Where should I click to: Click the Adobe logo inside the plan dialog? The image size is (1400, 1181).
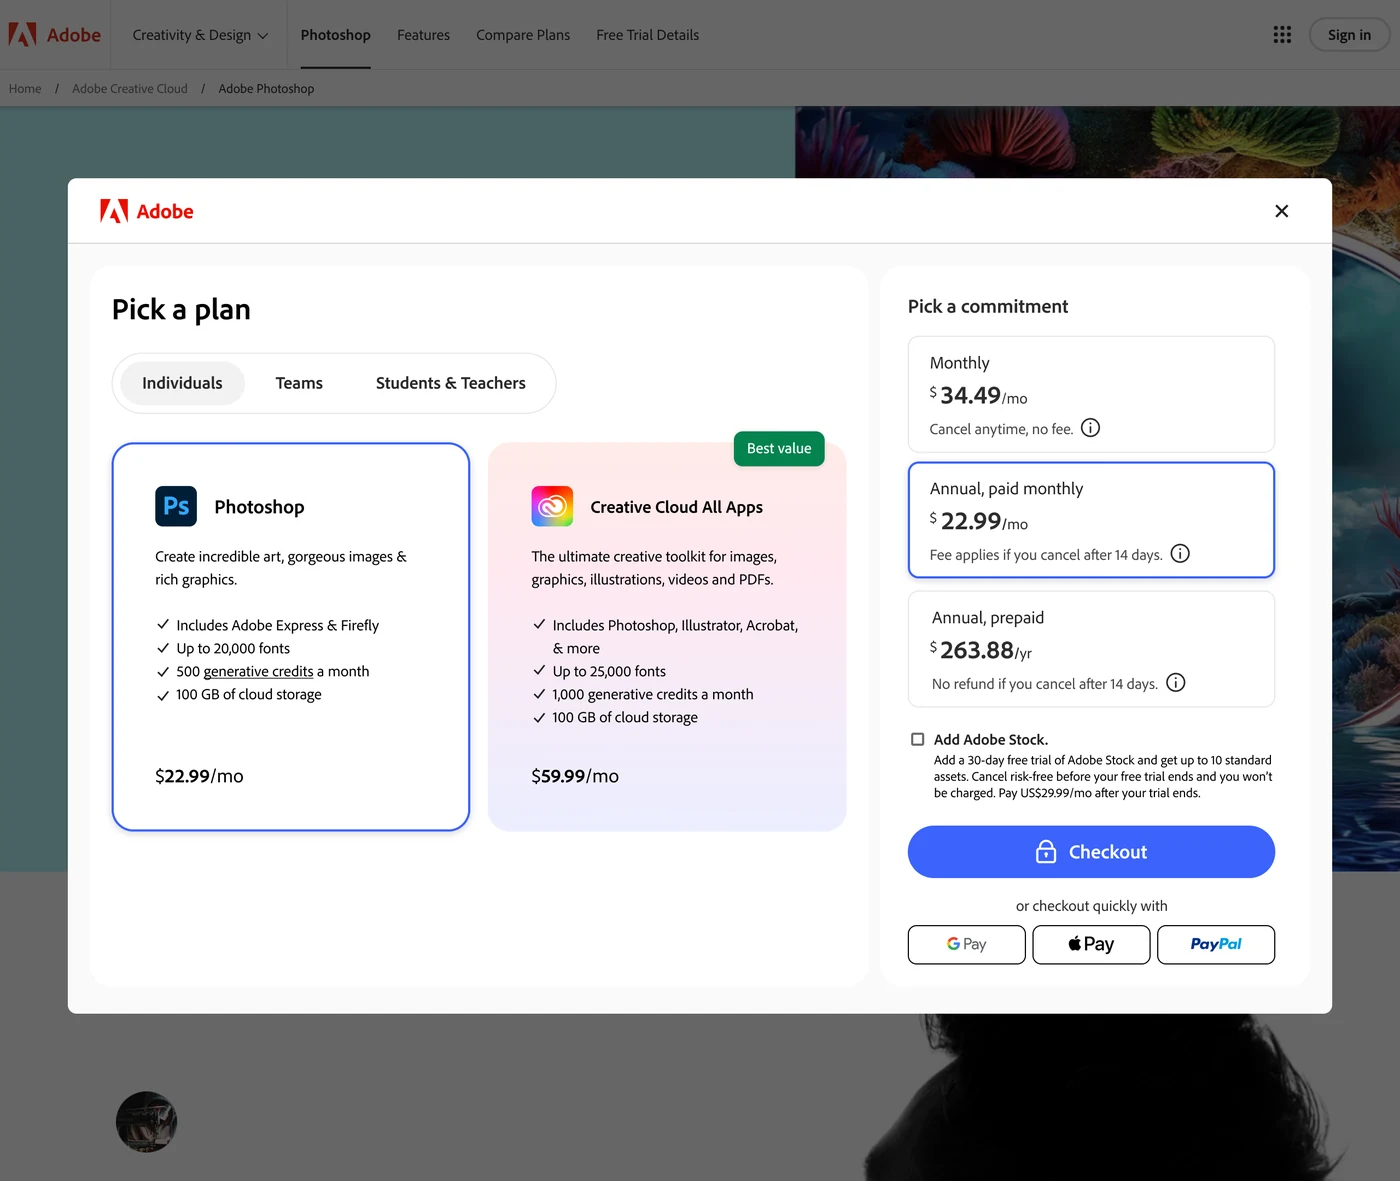(x=147, y=211)
